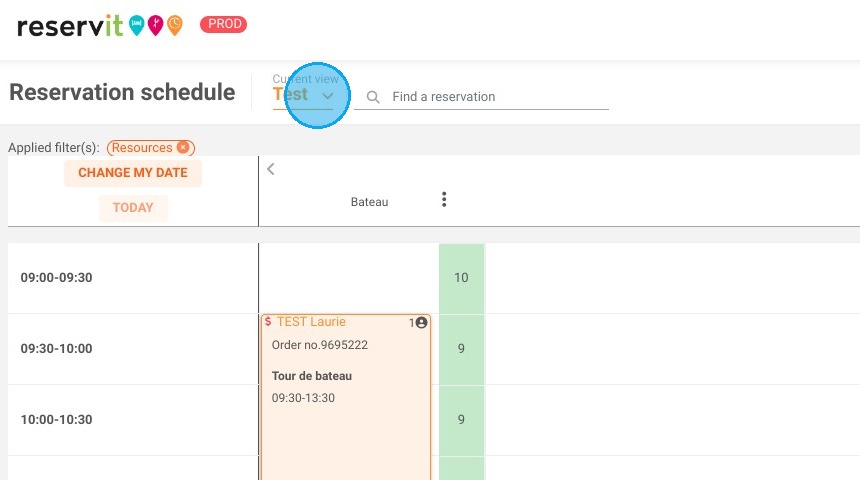The height and width of the screenshot is (480, 860).
Task: Click the PROD environment badge
Action: [x=223, y=24]
